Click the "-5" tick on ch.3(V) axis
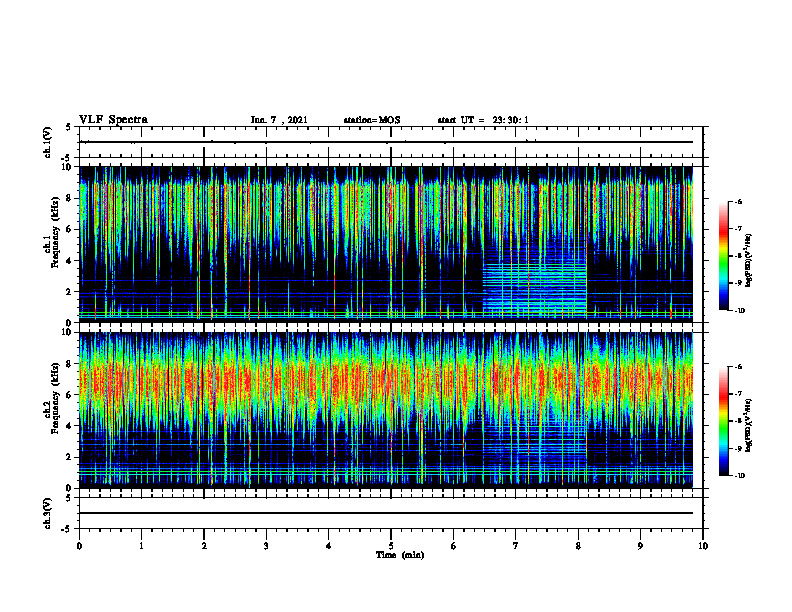 (67, 529)
